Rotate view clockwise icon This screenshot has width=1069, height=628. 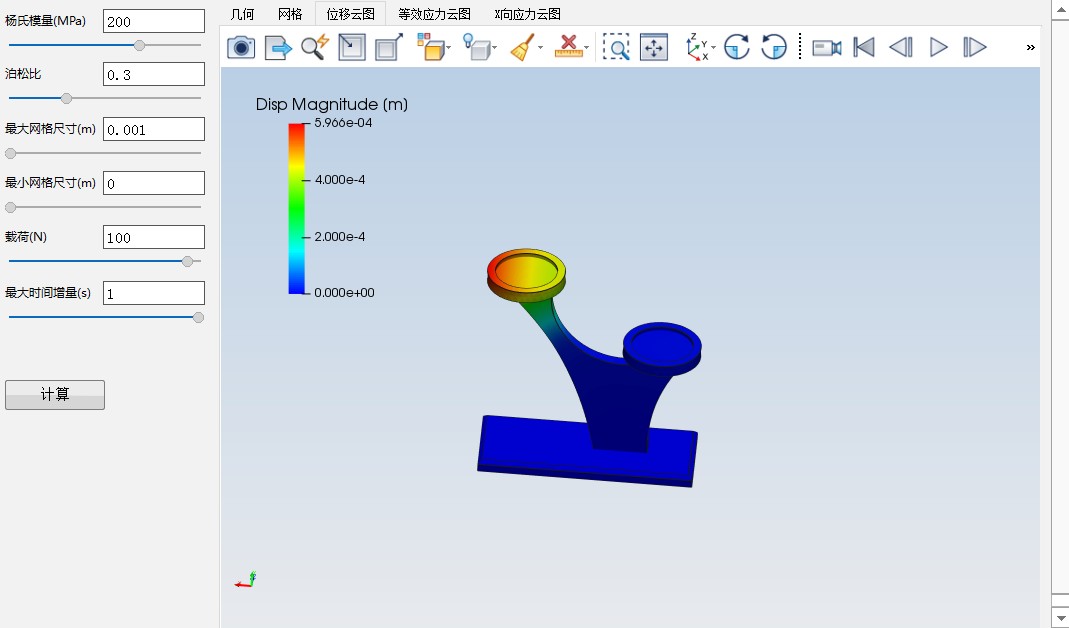(736, 47)
